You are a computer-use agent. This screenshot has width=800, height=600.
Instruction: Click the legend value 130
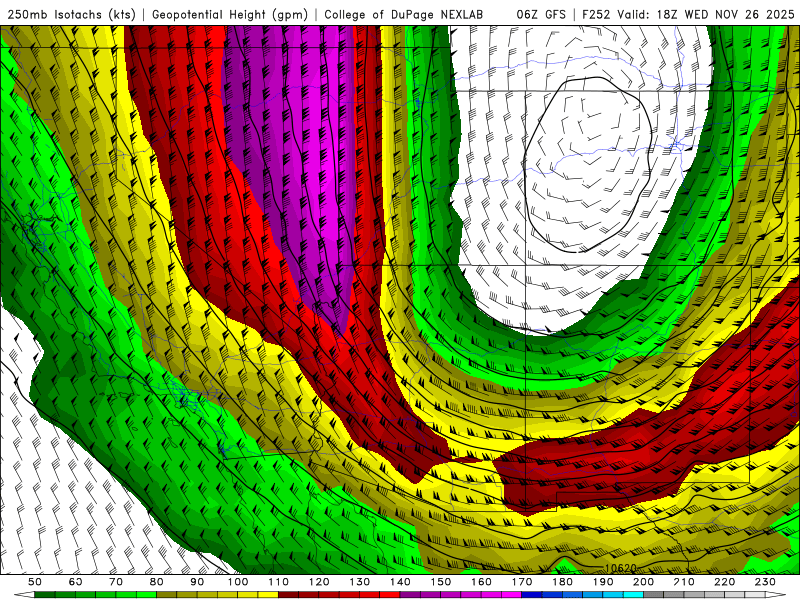360,582
